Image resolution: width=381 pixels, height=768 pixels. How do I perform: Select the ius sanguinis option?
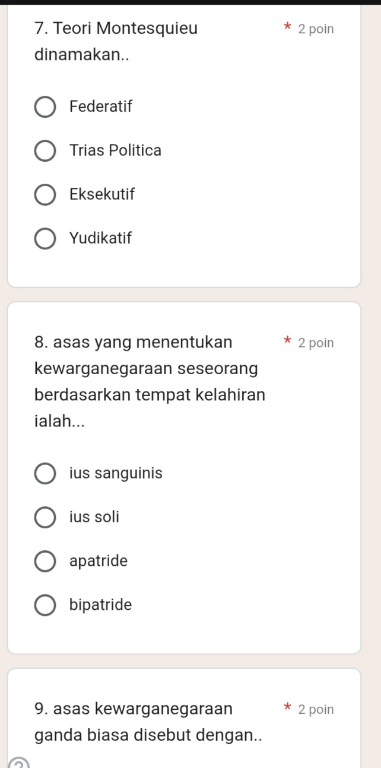pyautogui.click(x=45, y=474)
